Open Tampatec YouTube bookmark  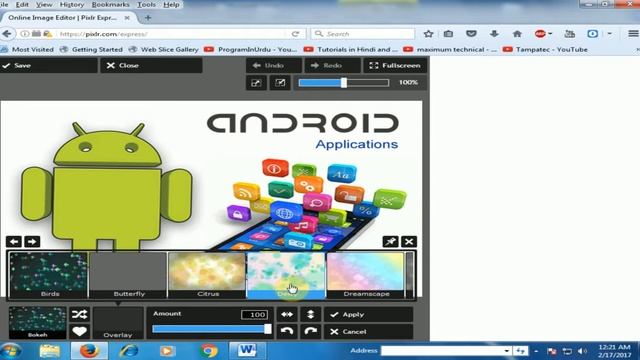click(545, 49)
